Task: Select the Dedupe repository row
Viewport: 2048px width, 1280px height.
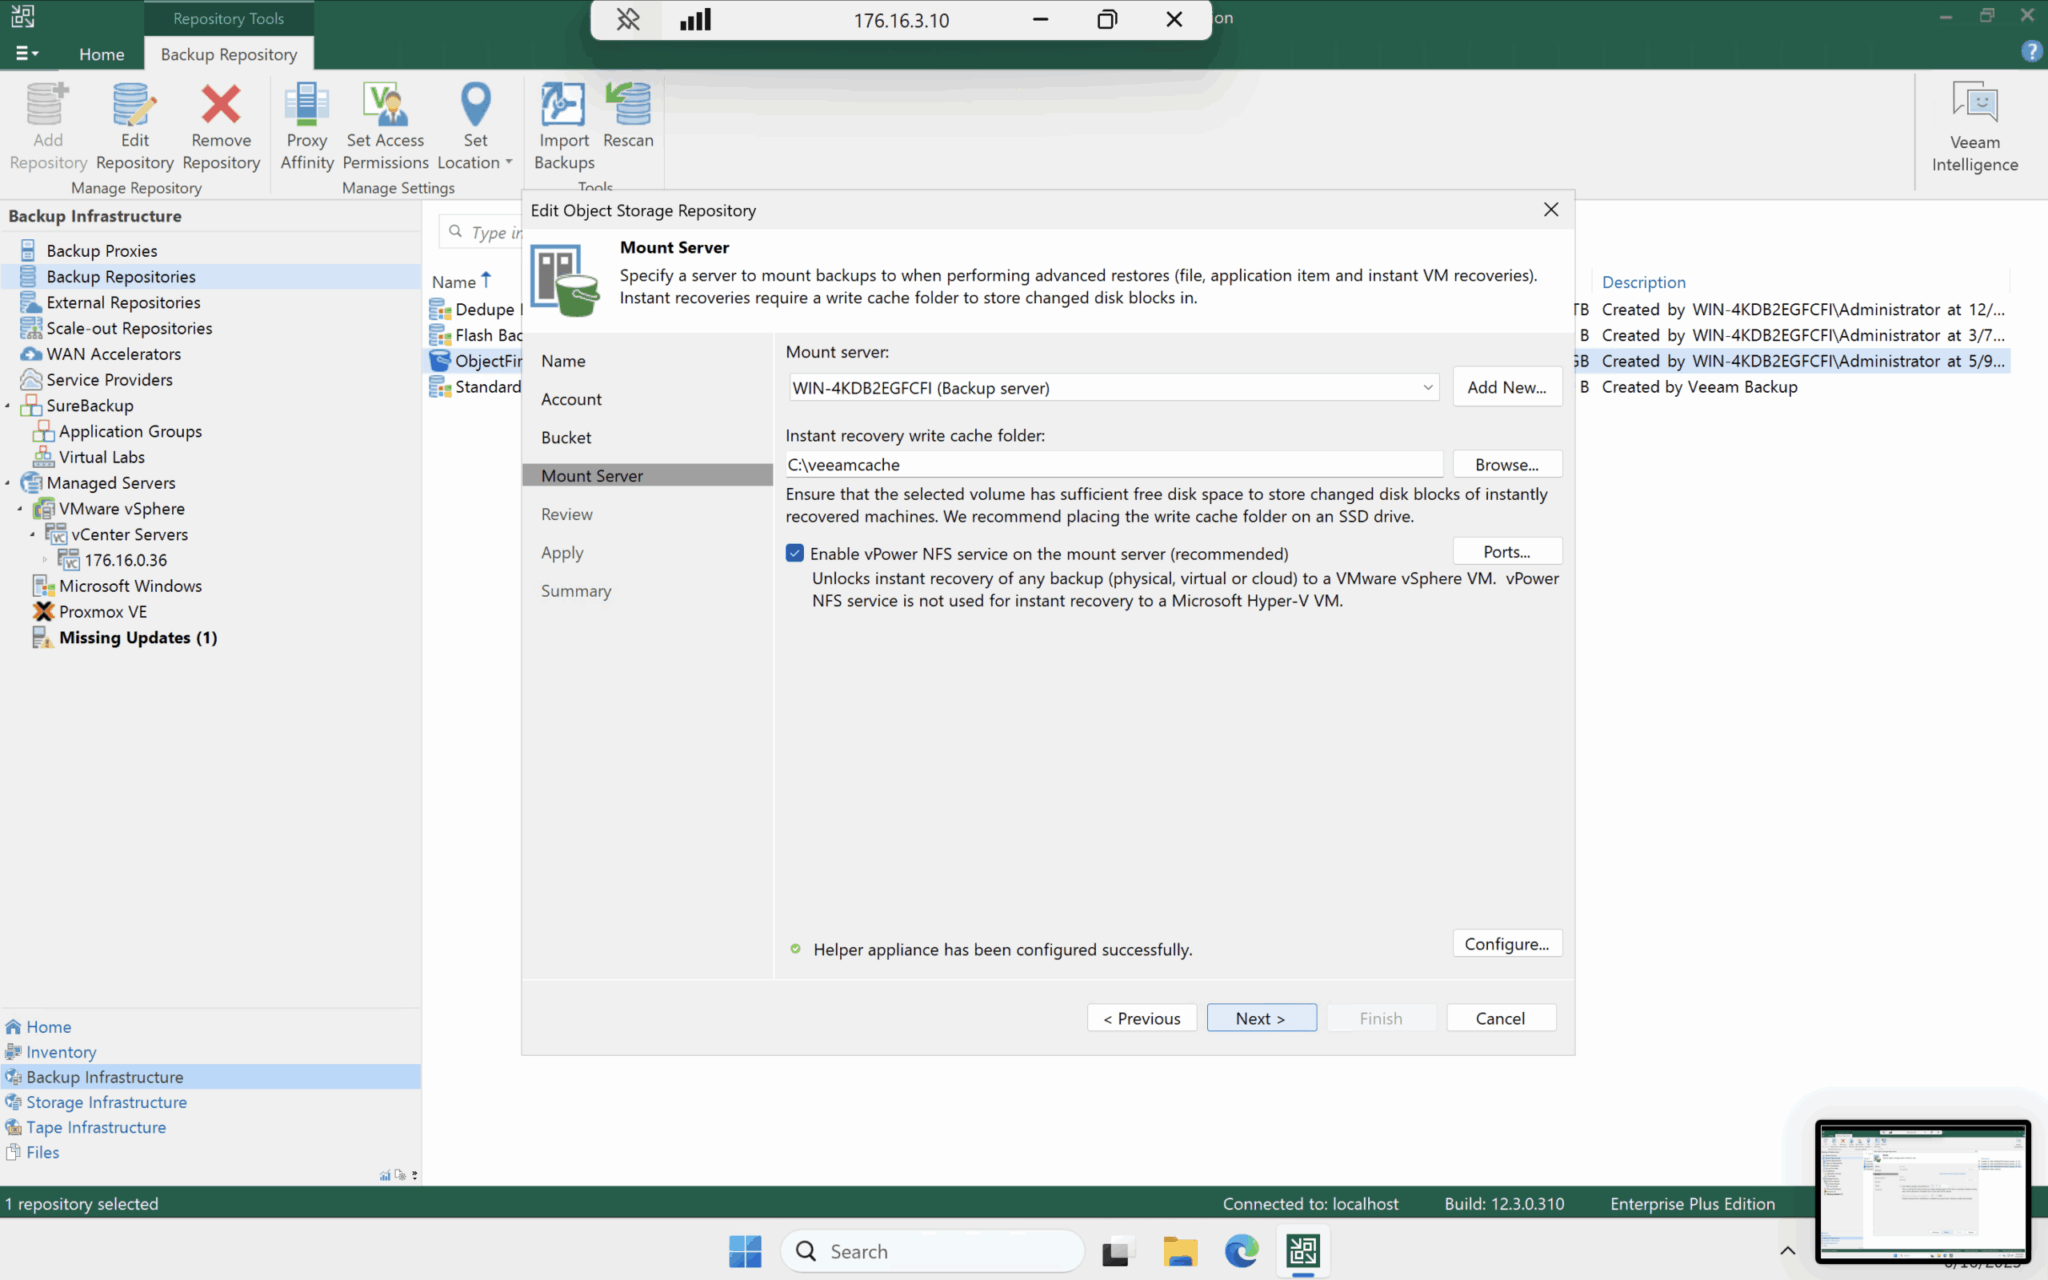Action: click(x=476, y=310)
